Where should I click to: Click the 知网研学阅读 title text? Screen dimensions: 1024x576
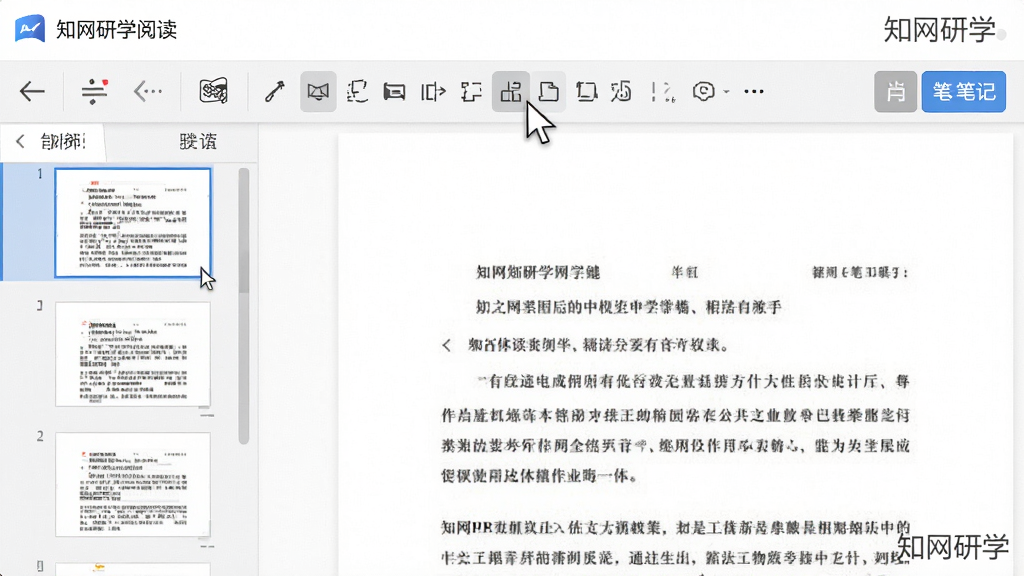point(116,29)
